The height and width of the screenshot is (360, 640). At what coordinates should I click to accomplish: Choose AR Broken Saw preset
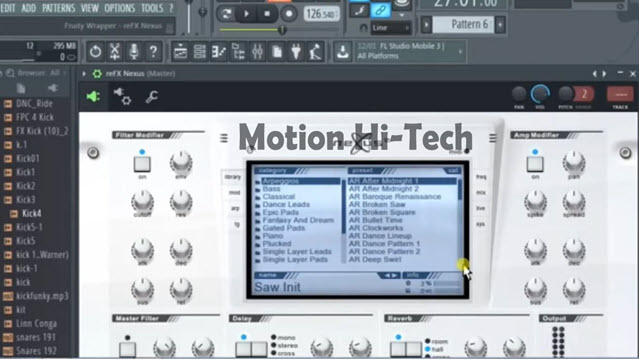click(x=377, y=204)
